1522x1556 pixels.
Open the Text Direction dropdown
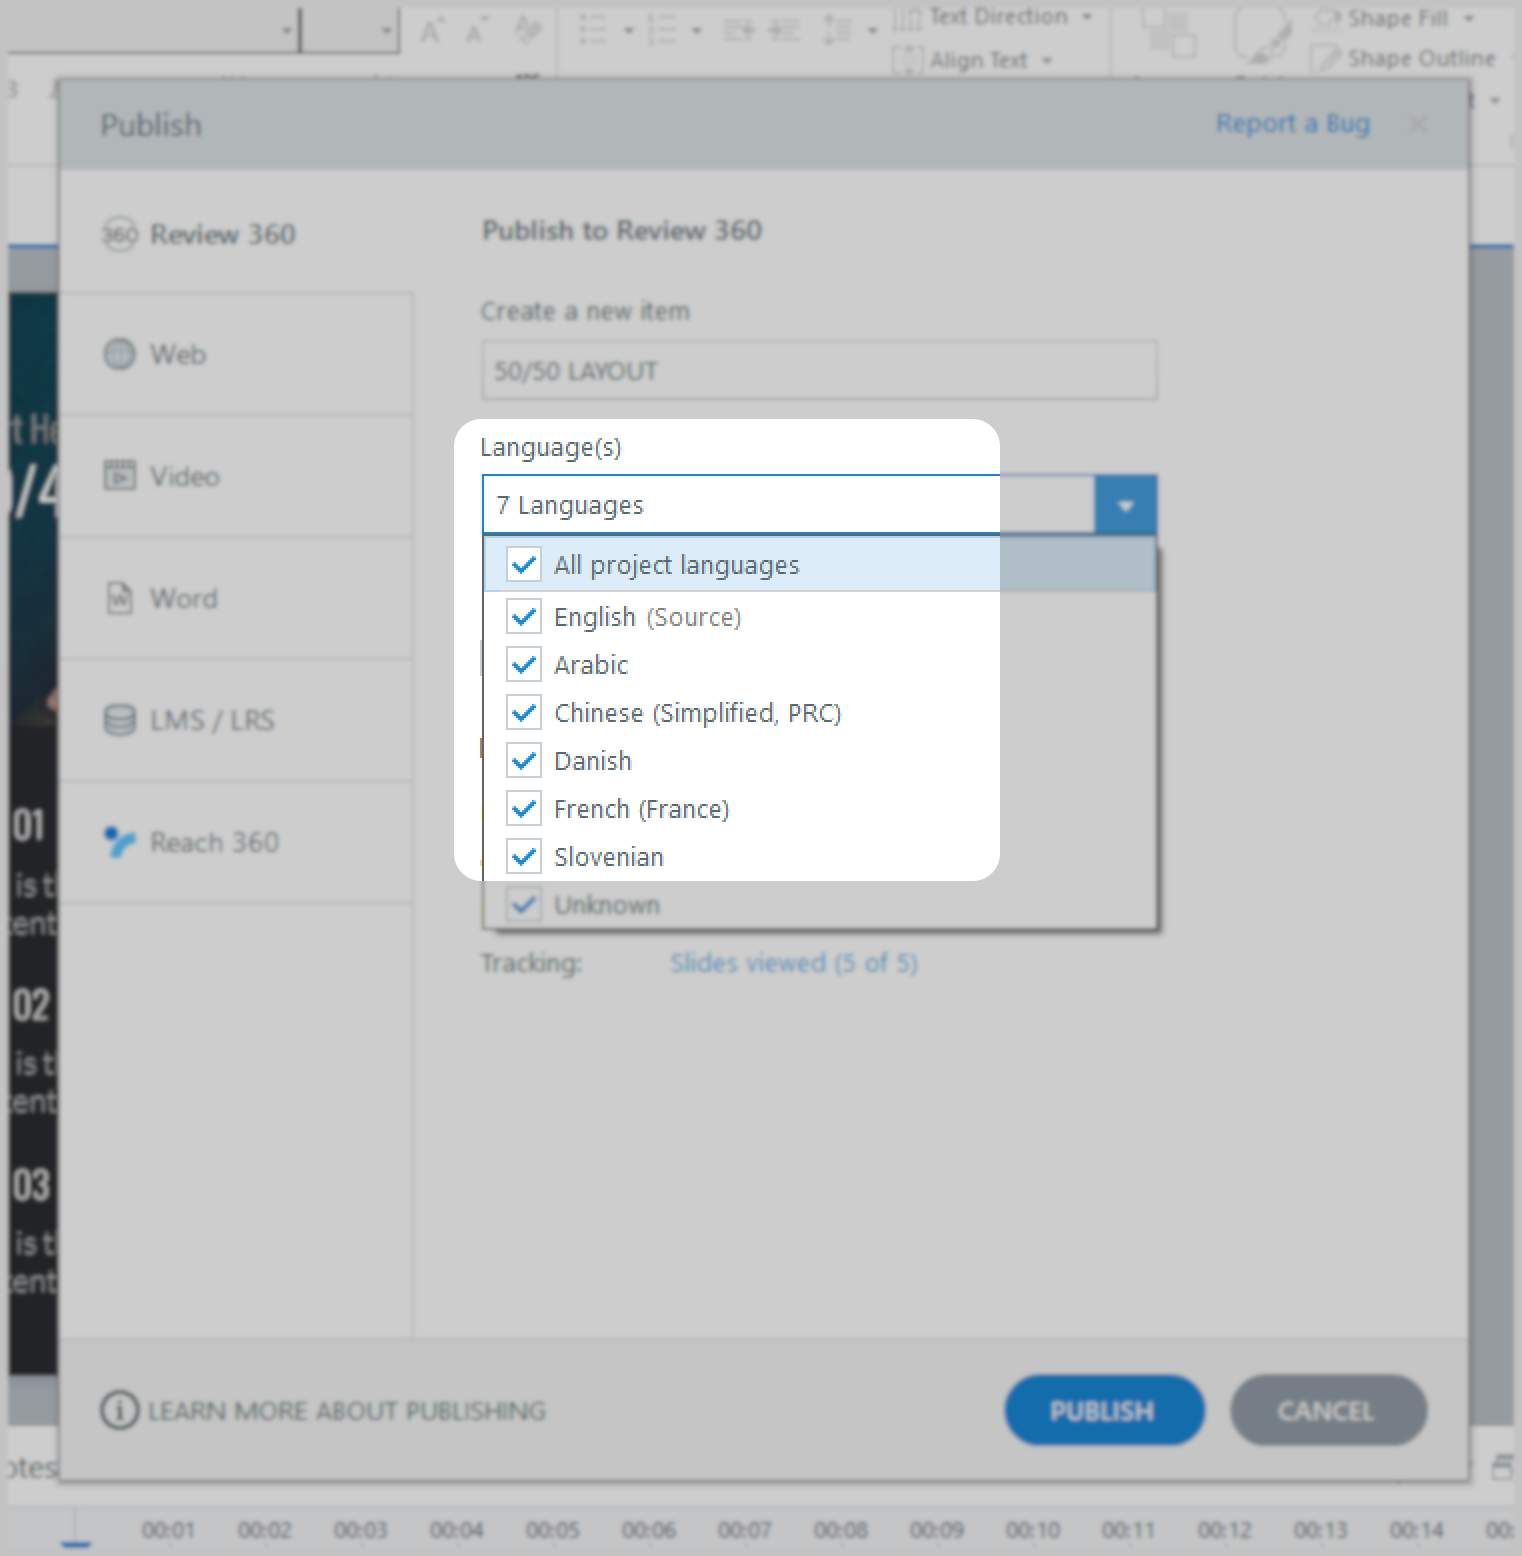[1085, 16]
